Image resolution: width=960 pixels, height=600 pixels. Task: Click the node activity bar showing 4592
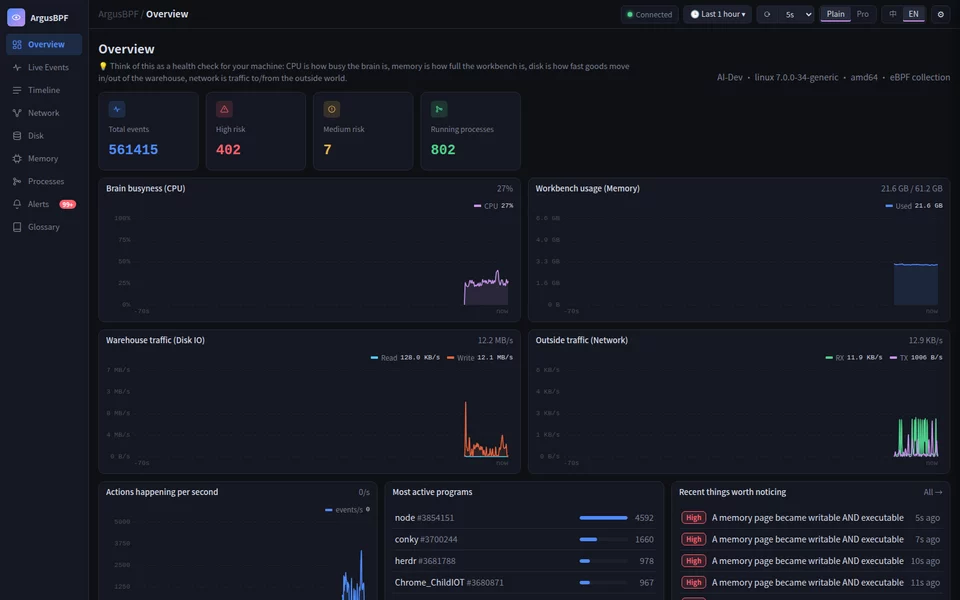click(x=603, y=518)
